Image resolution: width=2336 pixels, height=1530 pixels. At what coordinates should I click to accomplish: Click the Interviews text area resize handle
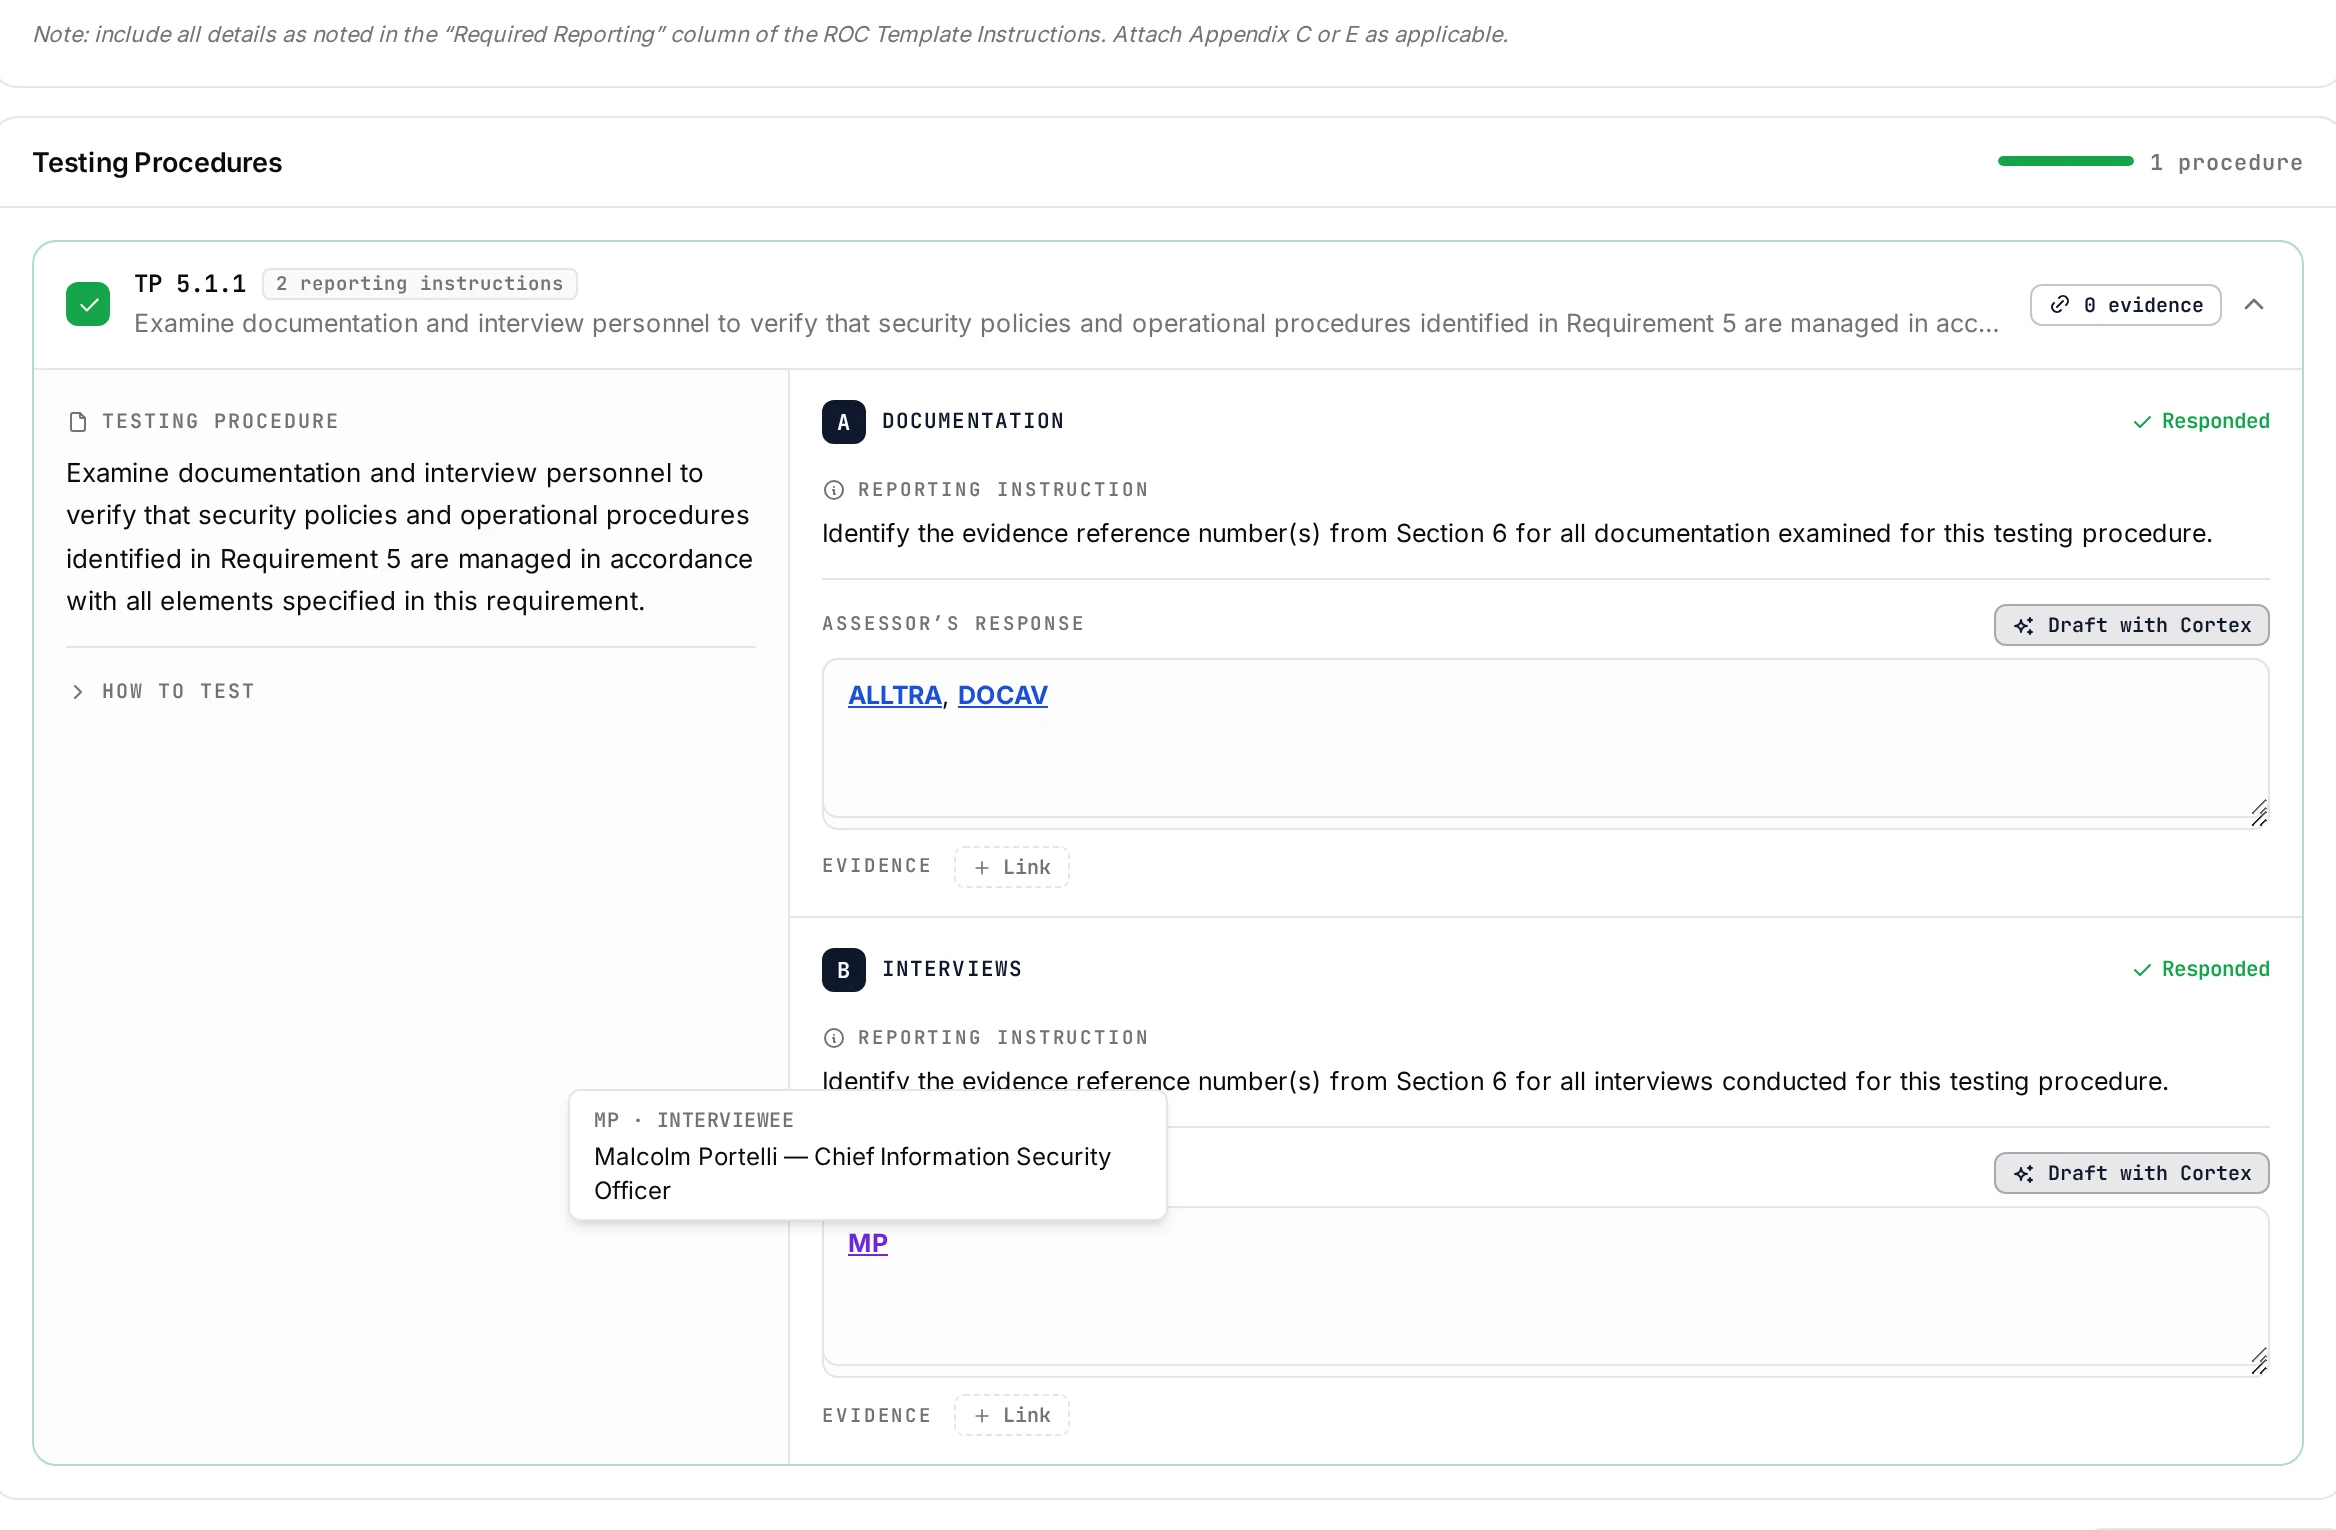pyautogui.click(x=2258, y=1362)
